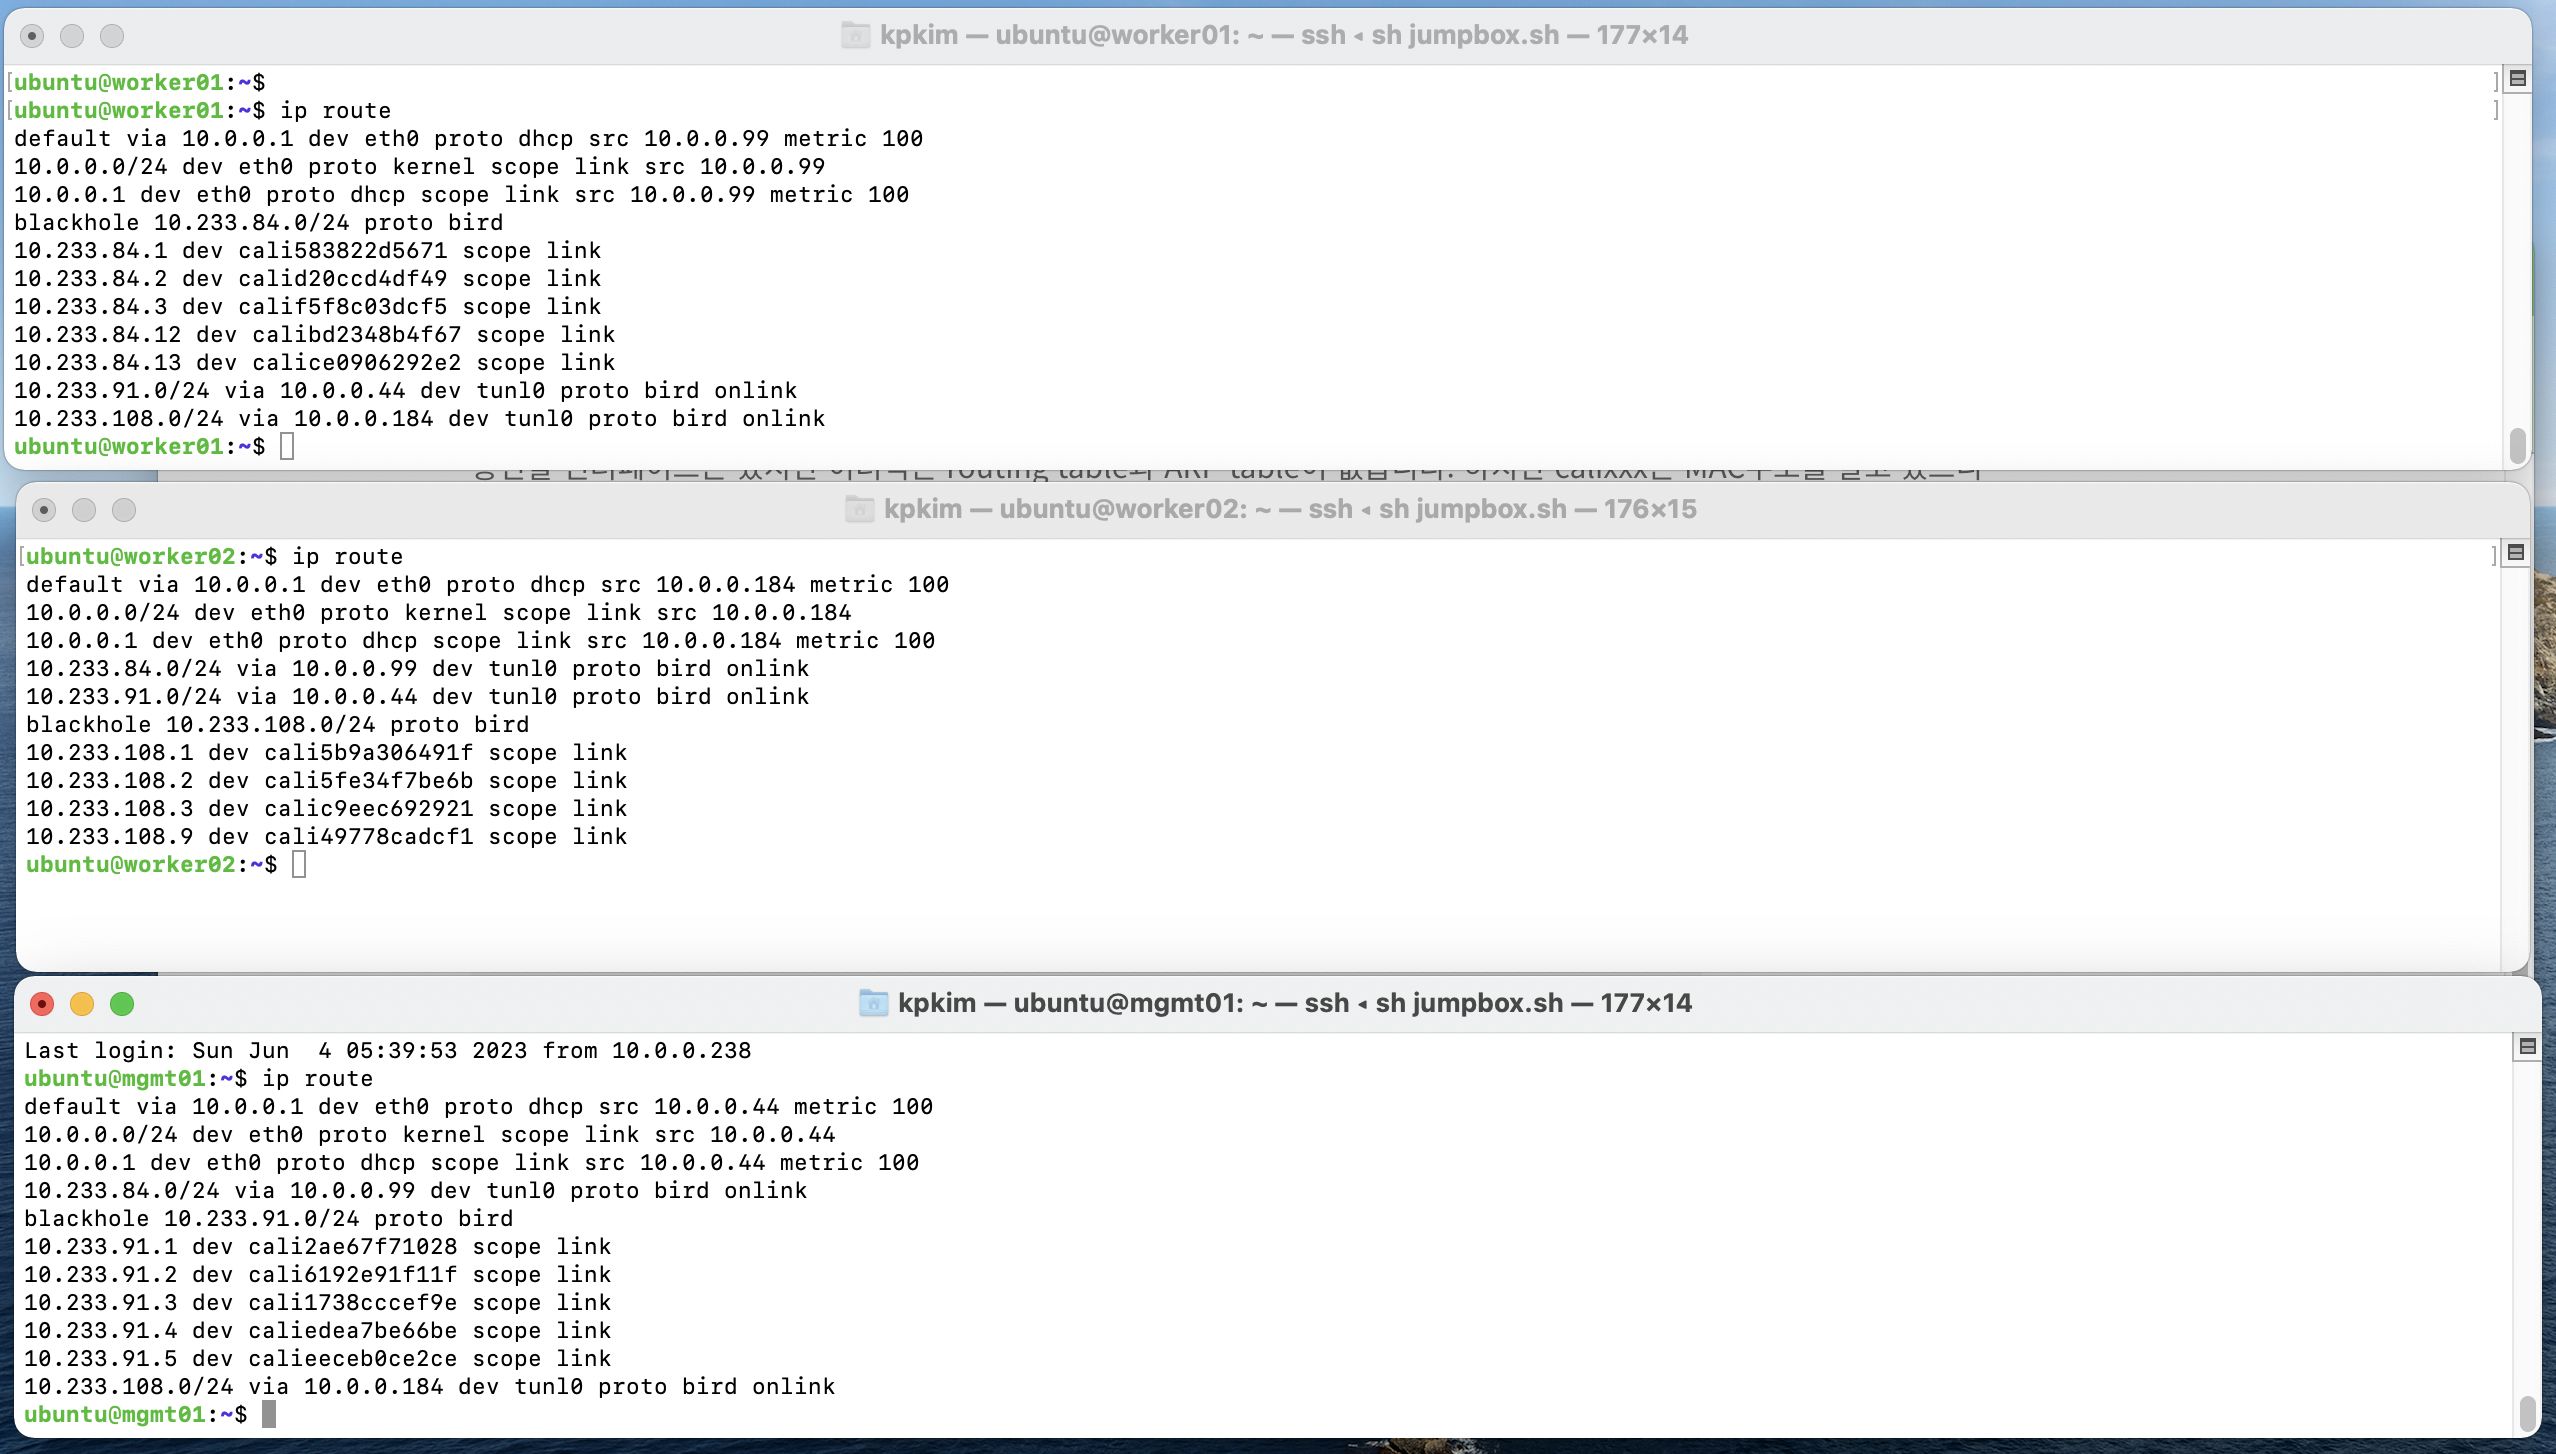
Task: Focus worker01 window via its title text
Action: pos(1283,36)
